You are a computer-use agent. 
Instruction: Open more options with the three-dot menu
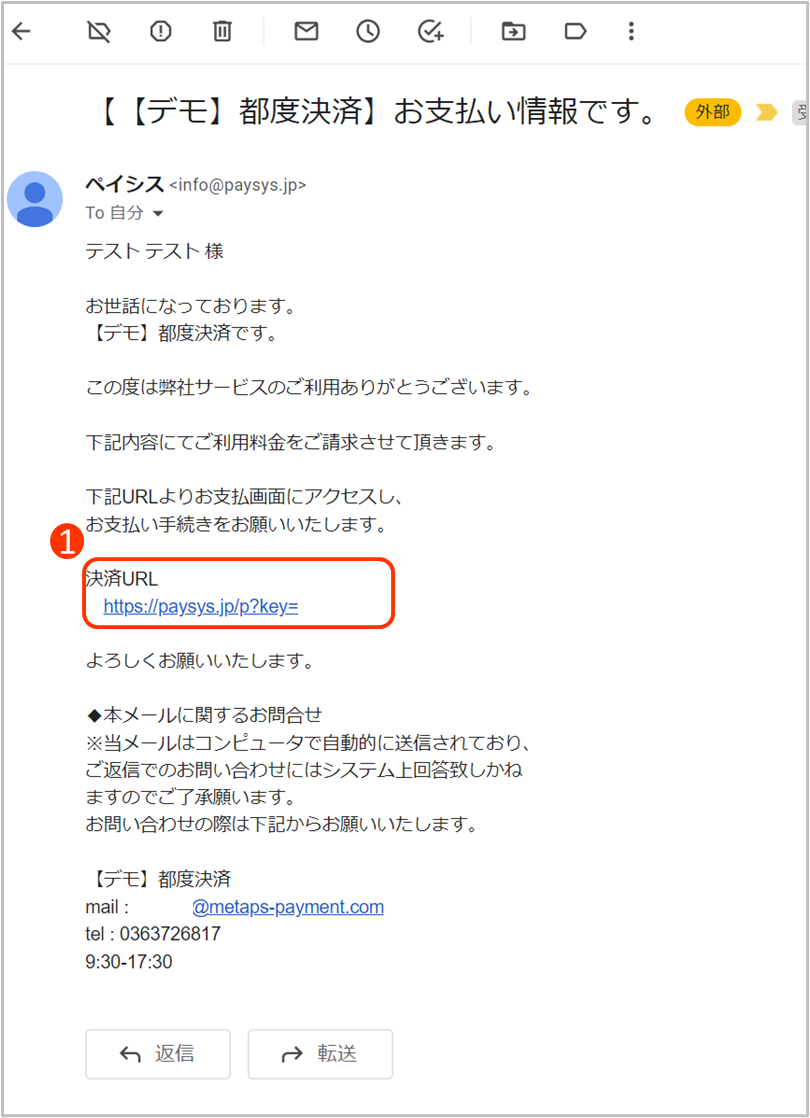pyautogui.click(x=631, y=31)
